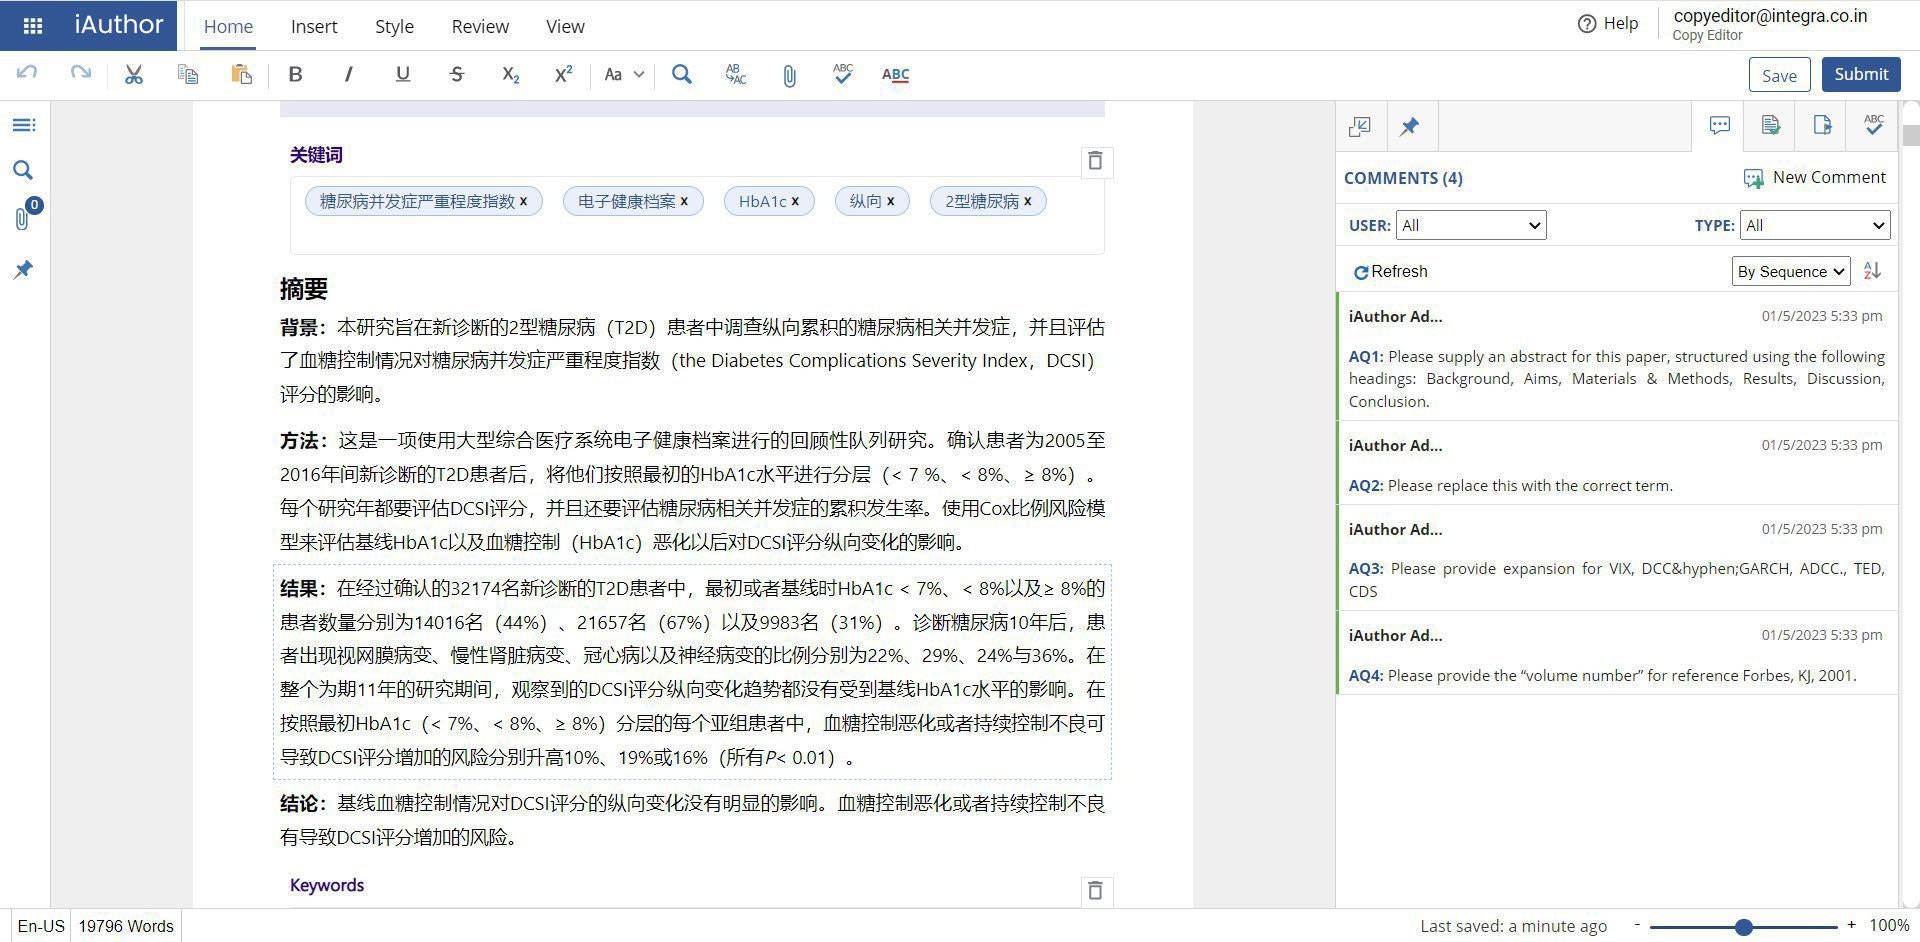
Task: Zoom in with the plus button
Action: (1851, 926)
